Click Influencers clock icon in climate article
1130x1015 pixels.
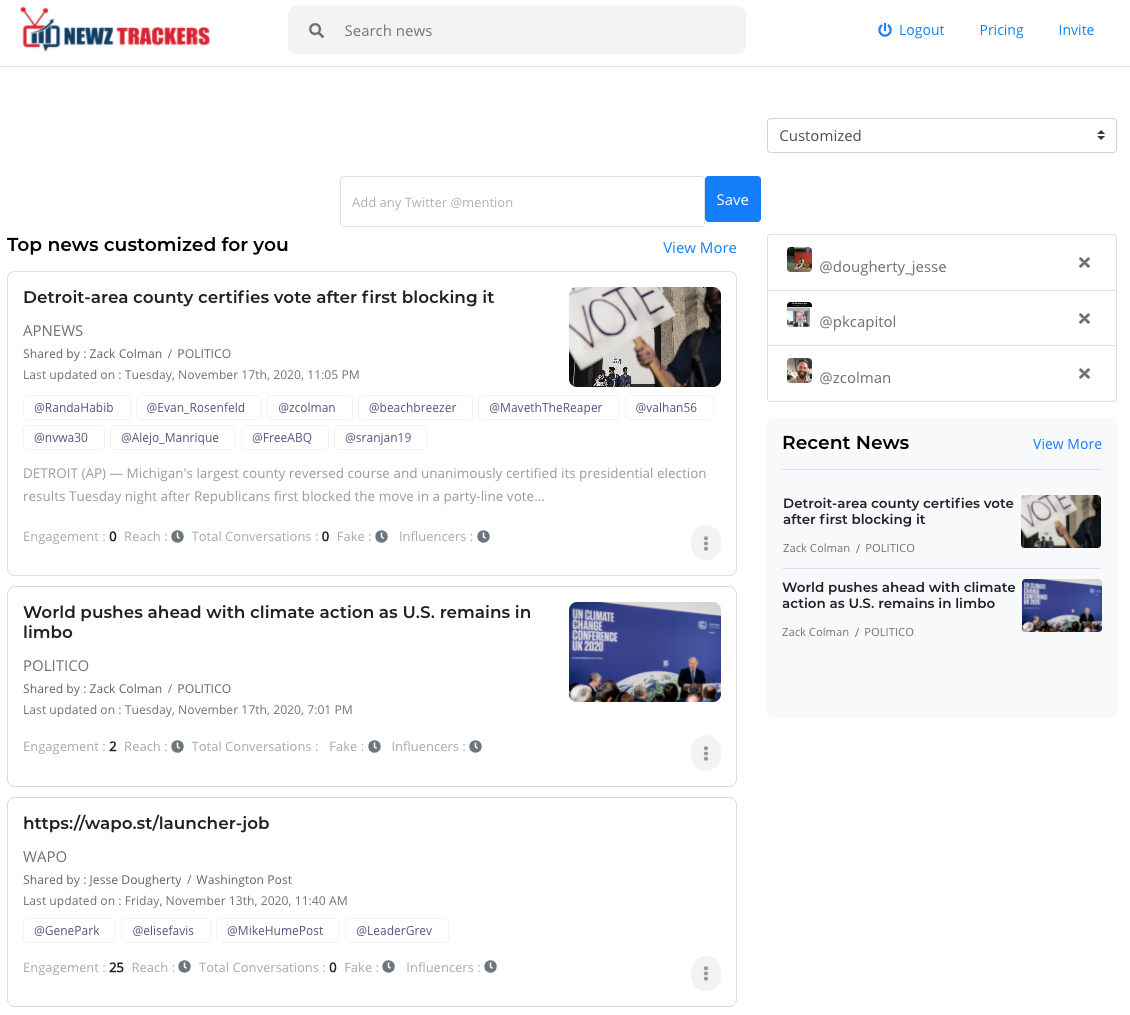click(476, 747)
